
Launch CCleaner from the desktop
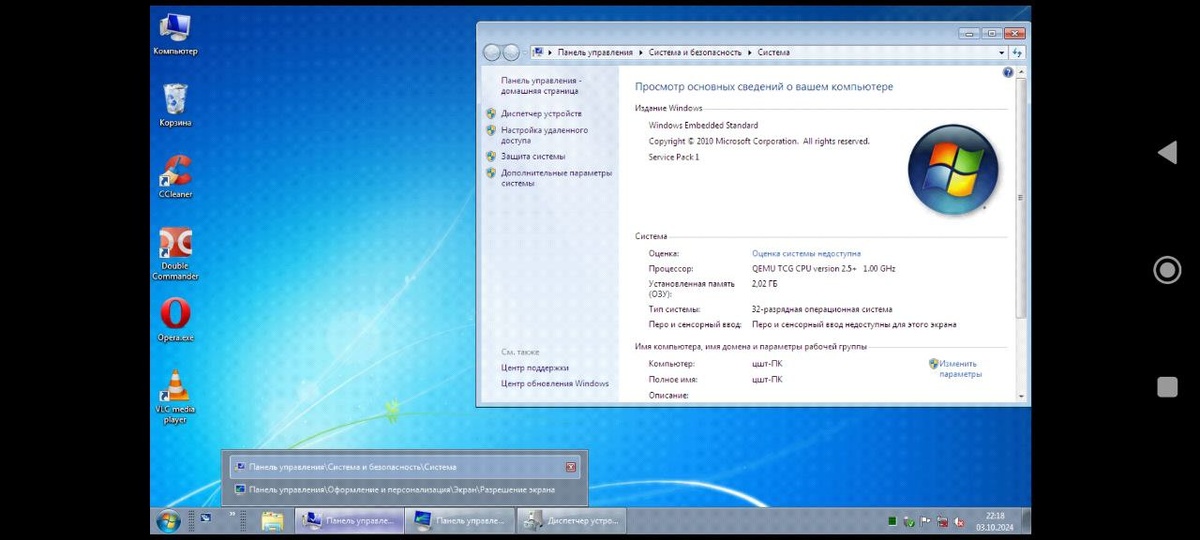(175, 176)
